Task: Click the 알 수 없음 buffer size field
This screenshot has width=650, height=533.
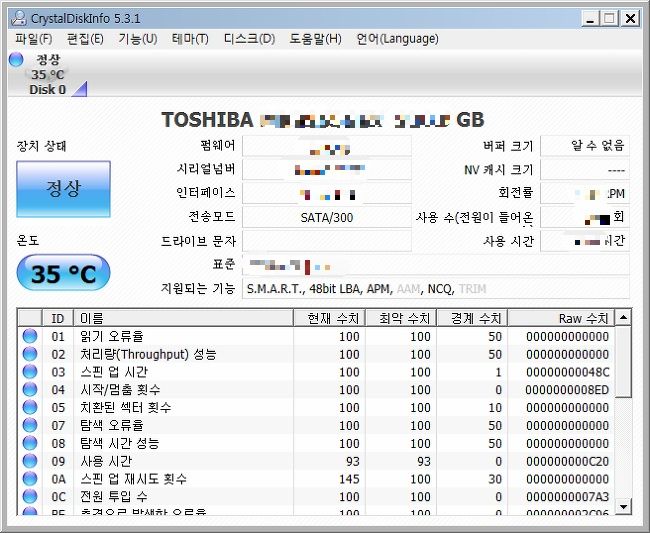Action: pos(585,146)
